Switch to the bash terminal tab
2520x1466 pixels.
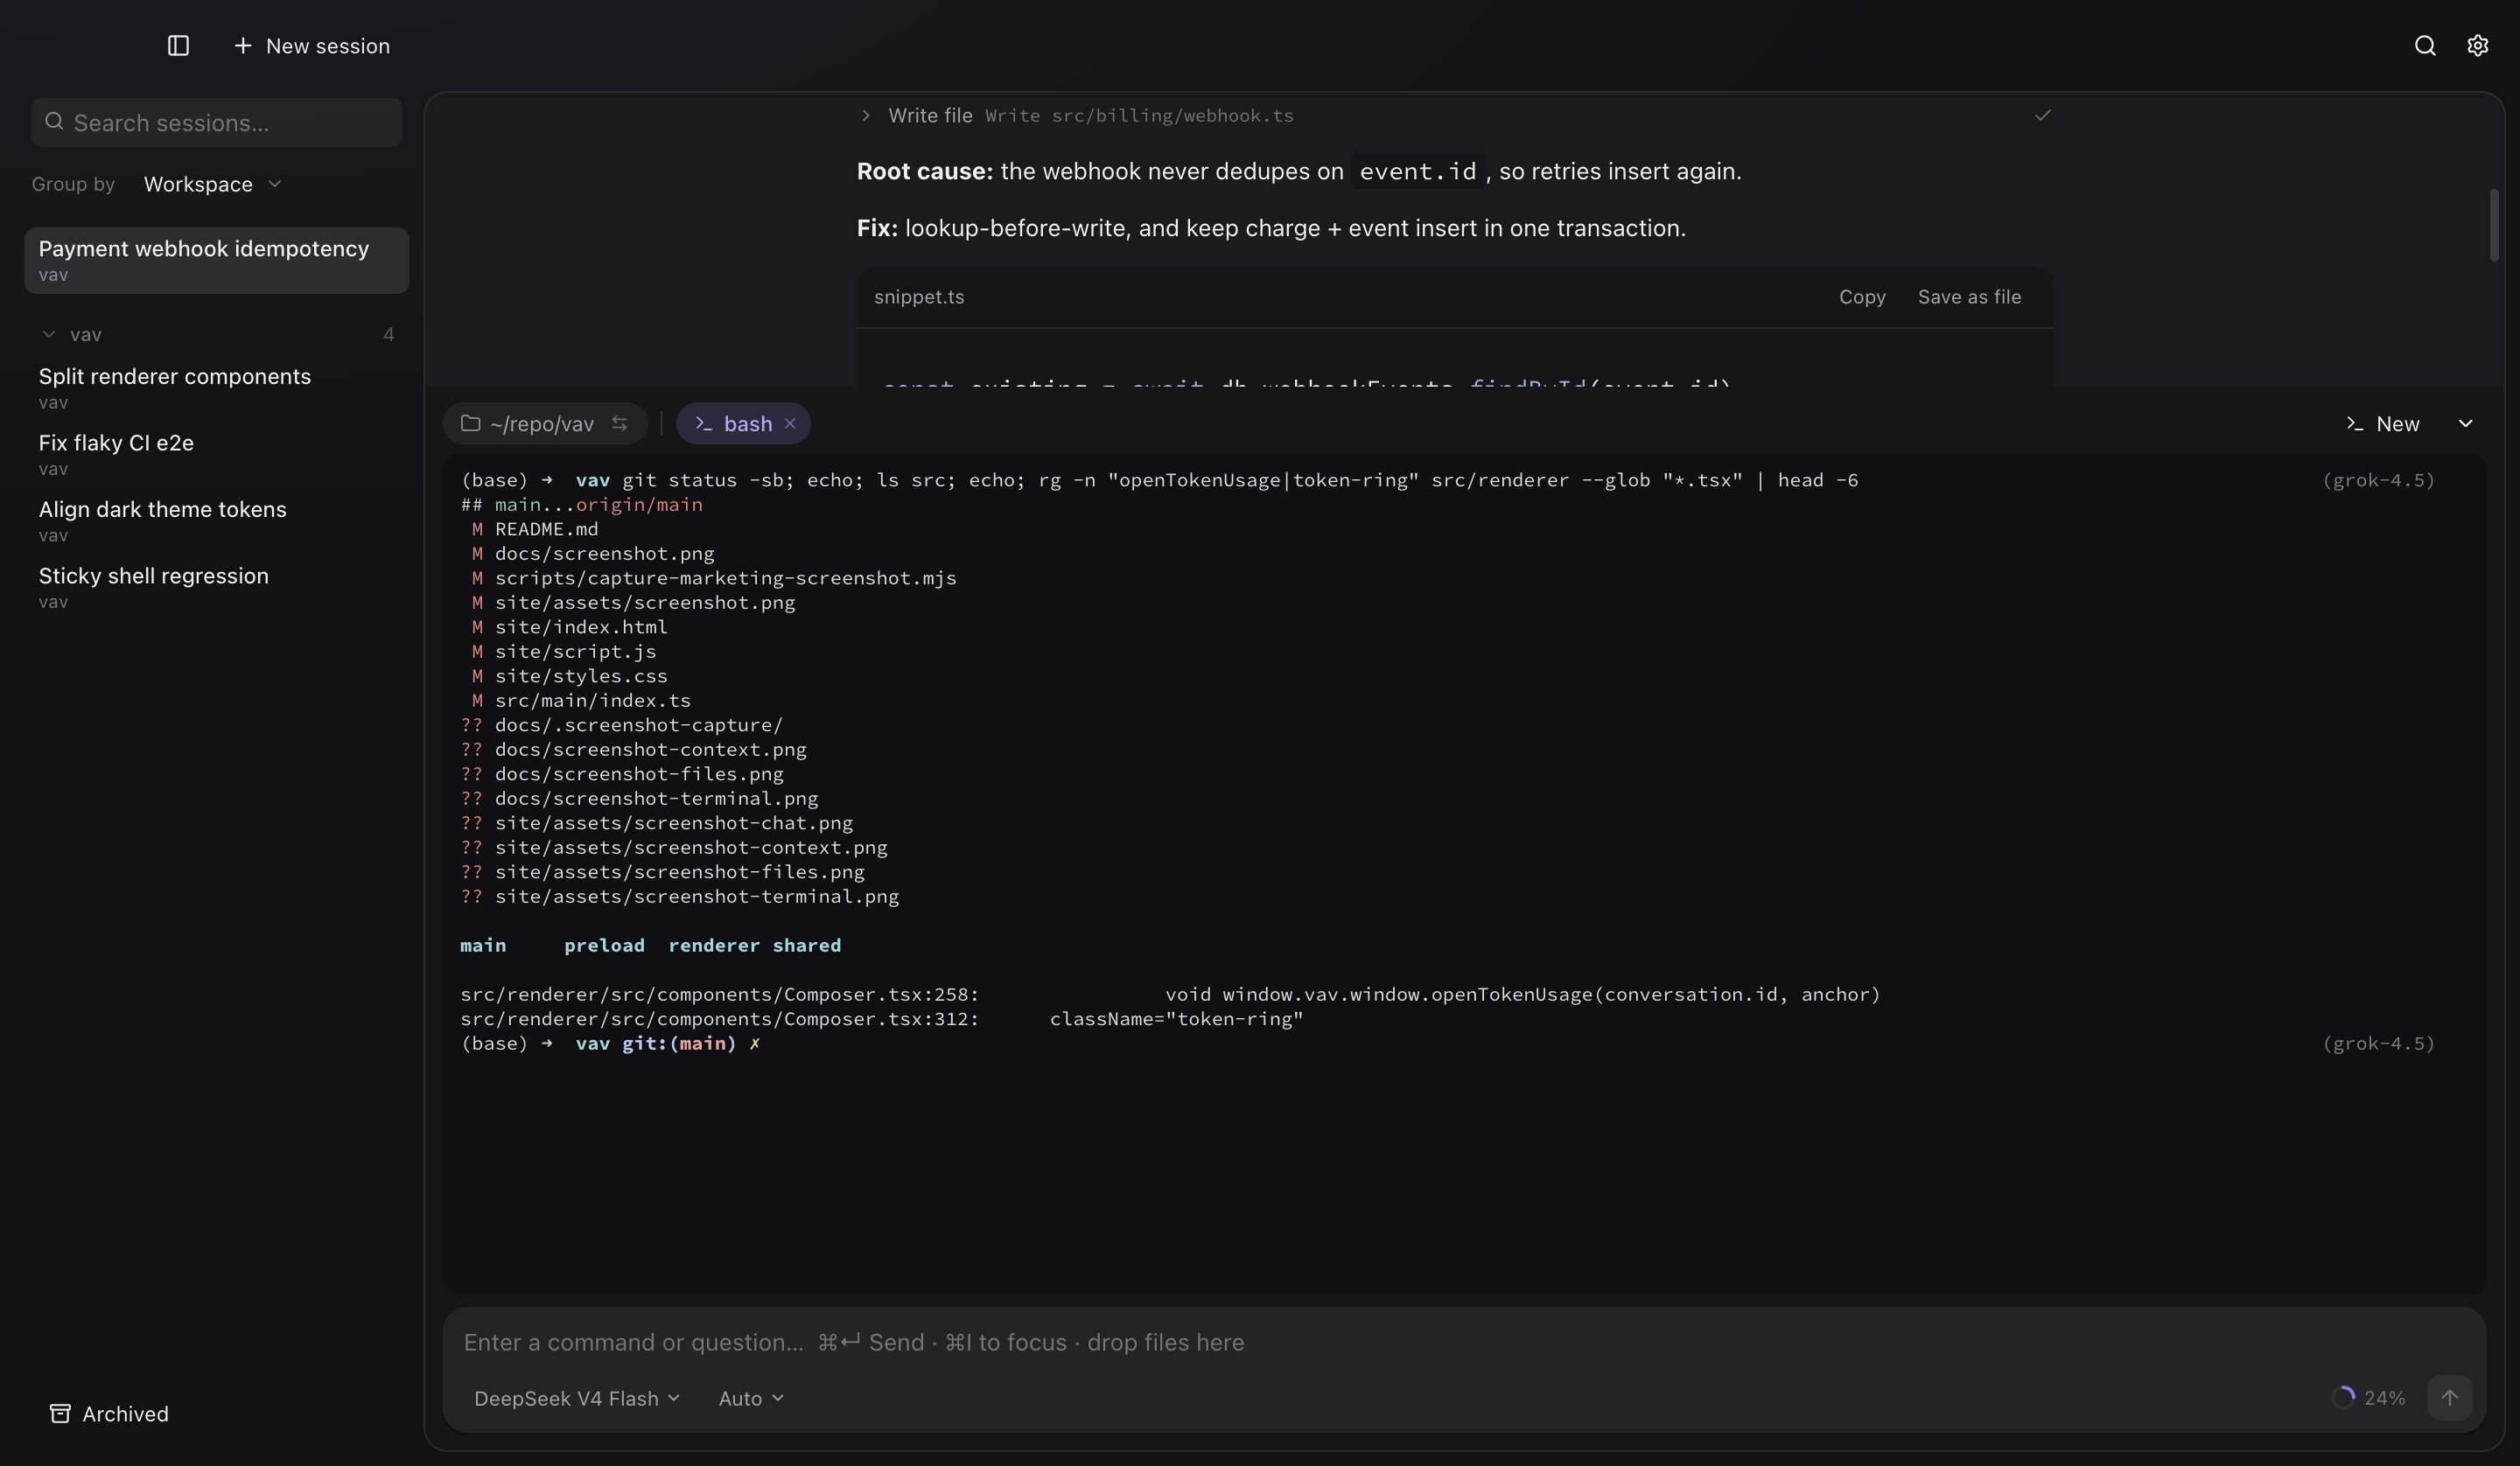pos(743,424)
